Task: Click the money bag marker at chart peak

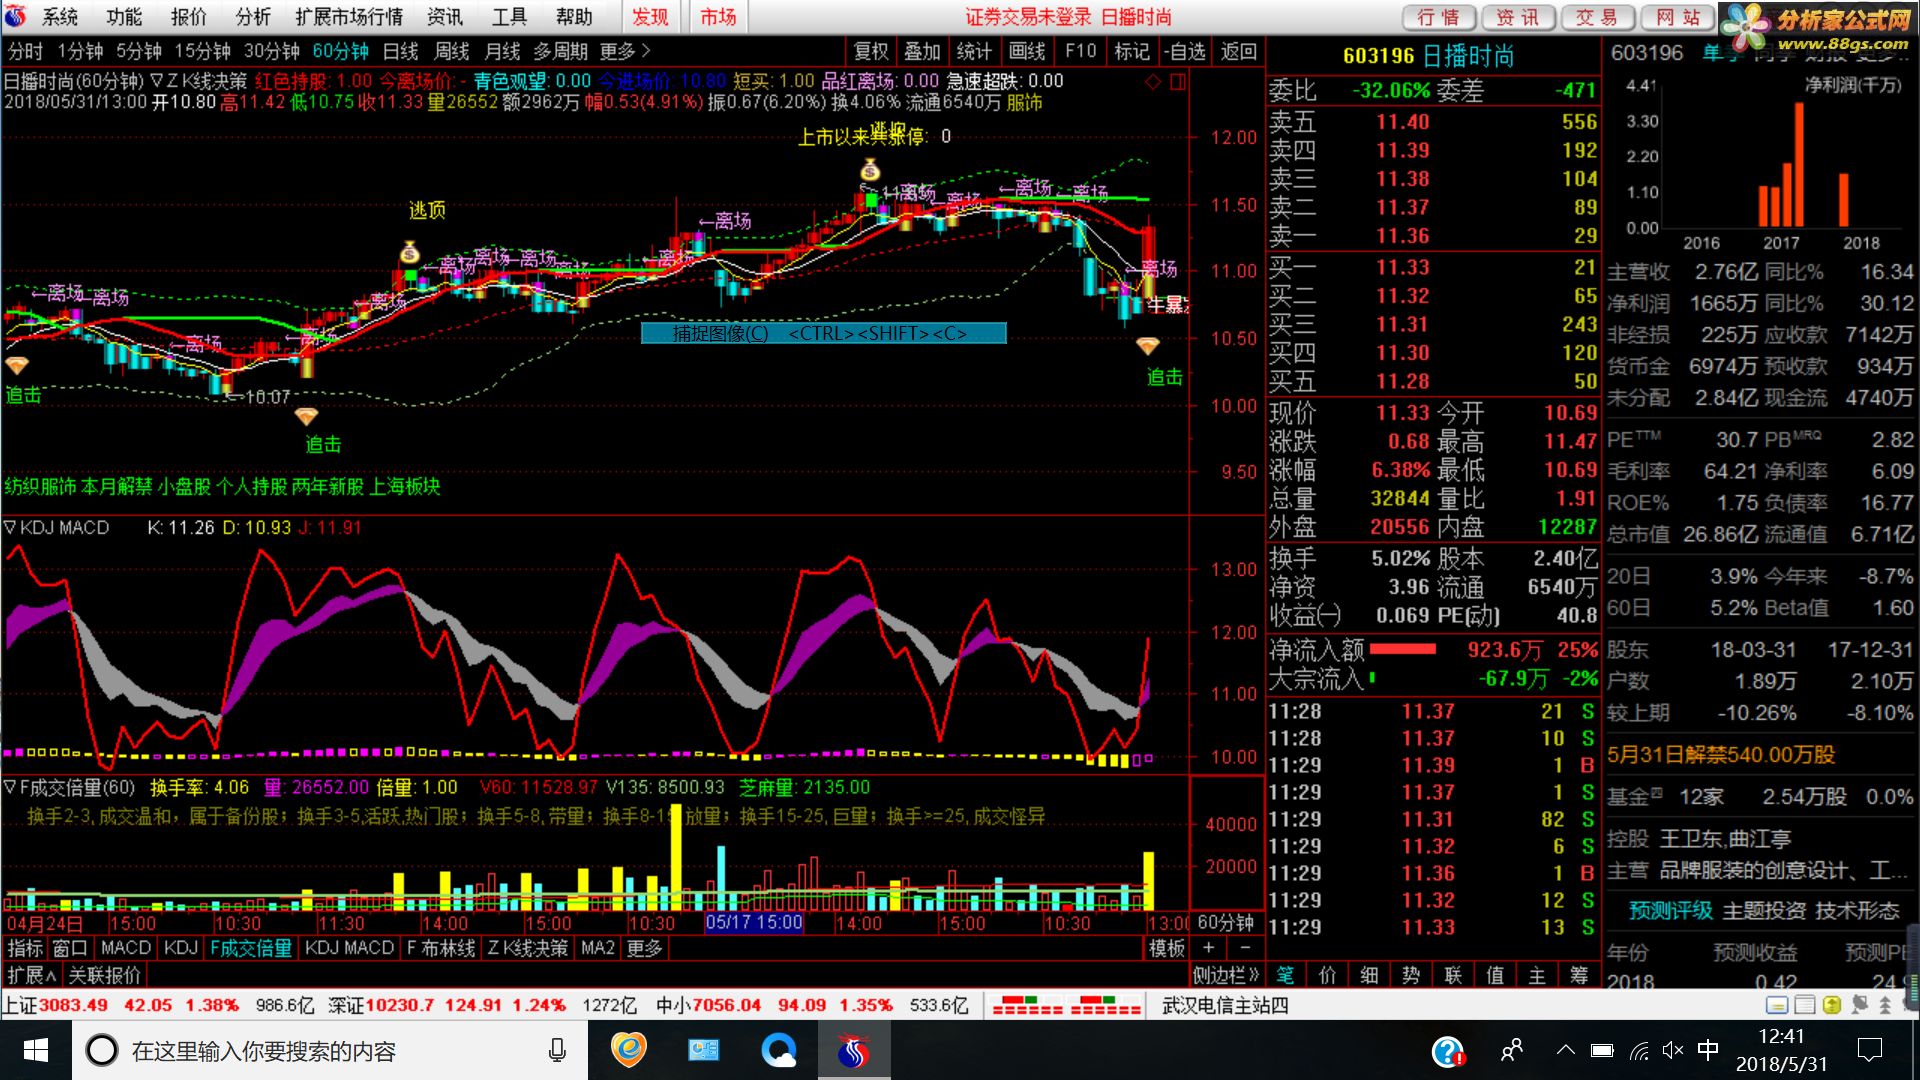Action: coord(870,170)
